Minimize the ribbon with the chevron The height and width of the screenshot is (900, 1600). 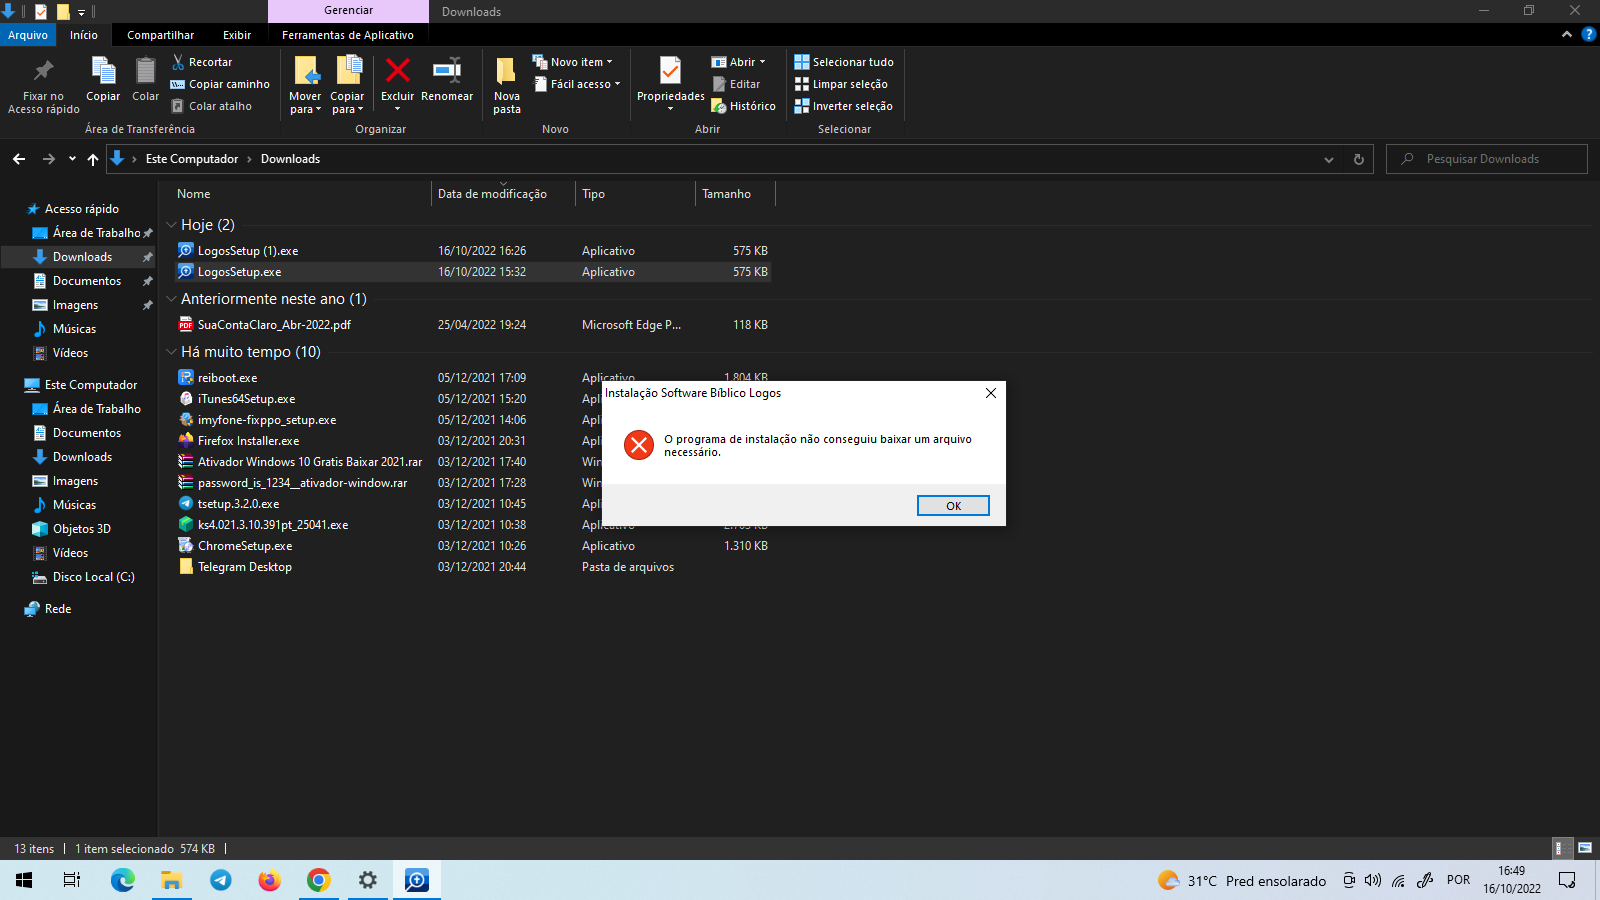(x=1566, y=35)
